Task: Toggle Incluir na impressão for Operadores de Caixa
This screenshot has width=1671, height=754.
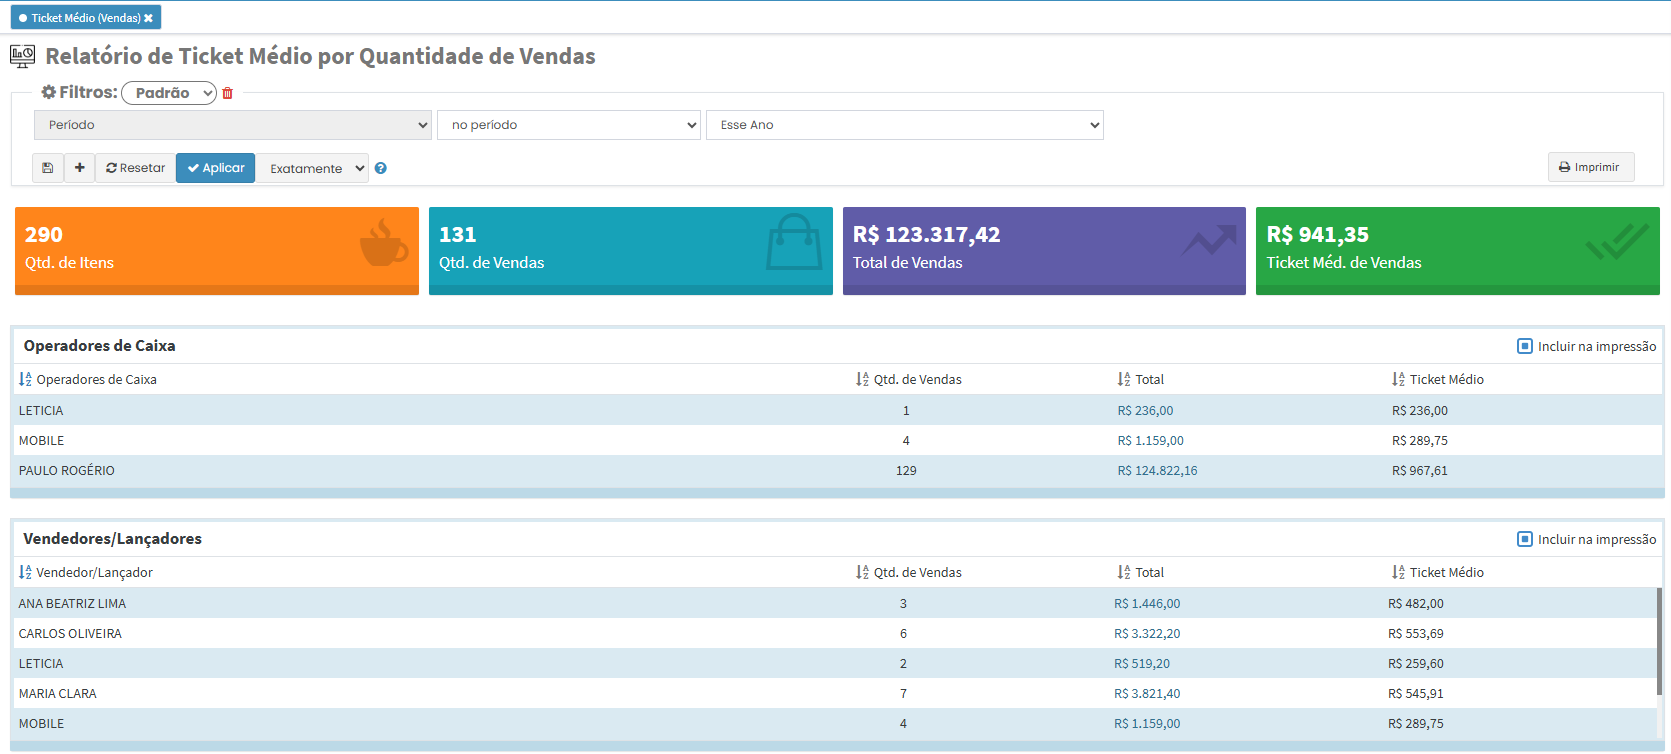Action: tap(1524, 346)
